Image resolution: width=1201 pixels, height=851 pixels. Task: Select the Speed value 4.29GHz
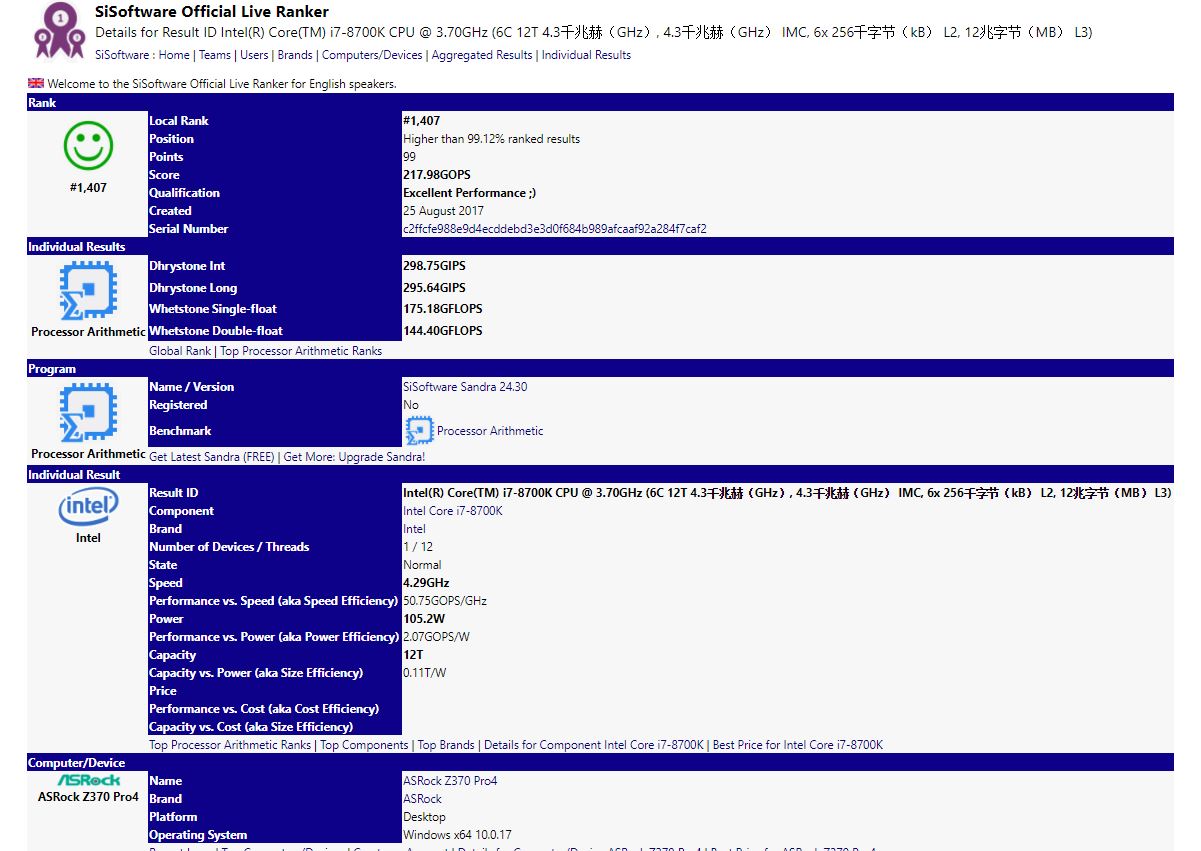426,583
